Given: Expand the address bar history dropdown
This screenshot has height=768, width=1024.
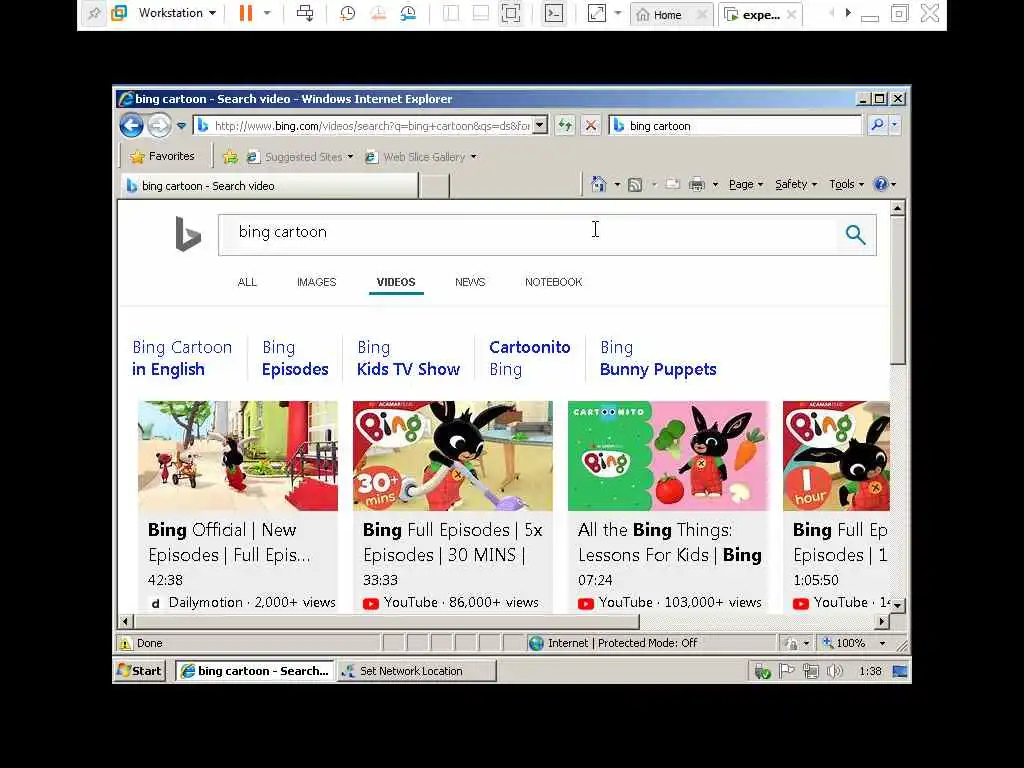Looking at the screenshot, I should [x=540, y=125].
